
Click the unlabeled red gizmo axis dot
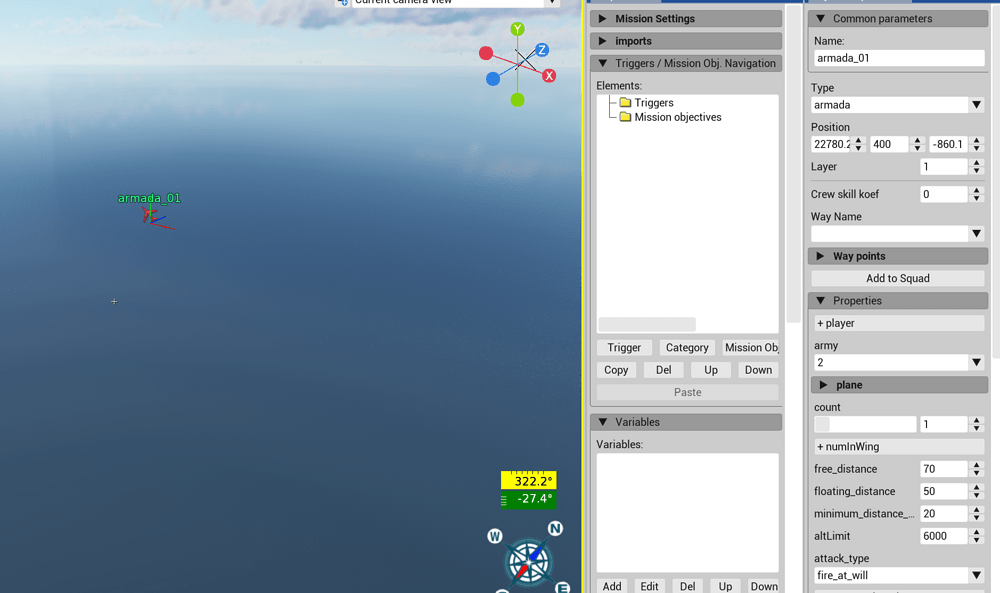coord(486,53)
